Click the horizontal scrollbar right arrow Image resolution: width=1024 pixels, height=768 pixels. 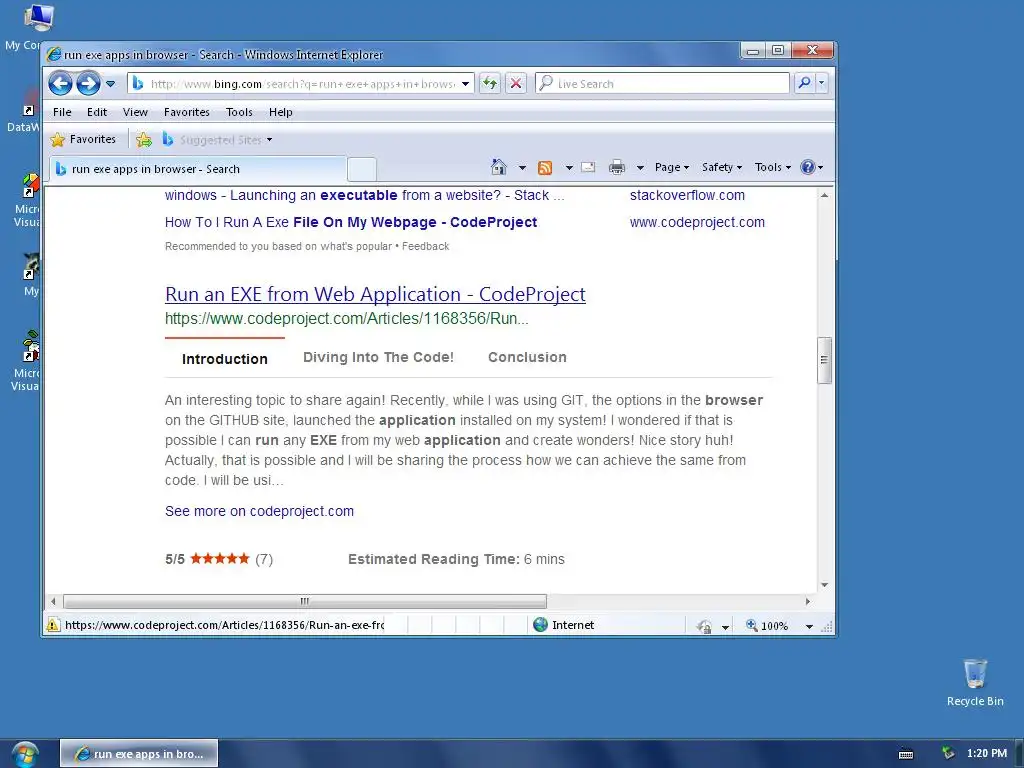pyautogui.click(x=808, y=601)
